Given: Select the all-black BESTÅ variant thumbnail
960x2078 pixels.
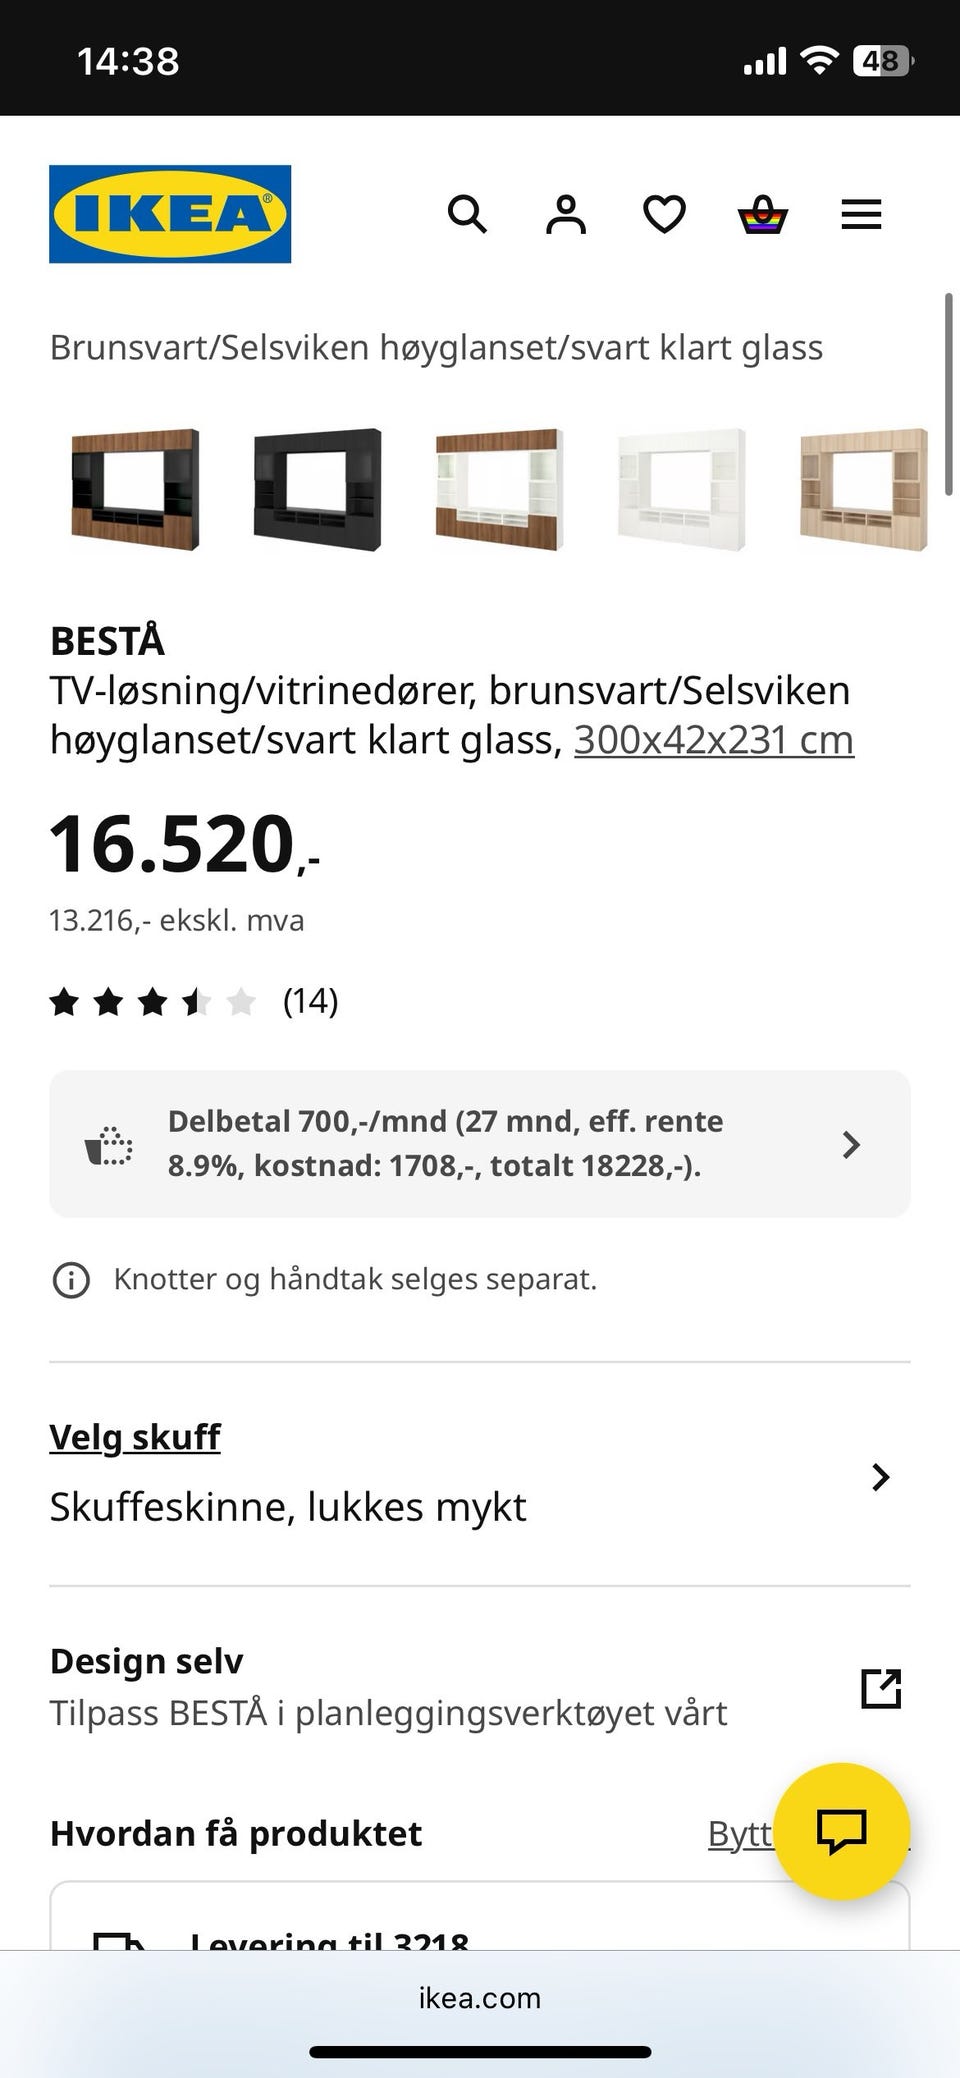Looking at the screenshot, I should tap(317, 490).
